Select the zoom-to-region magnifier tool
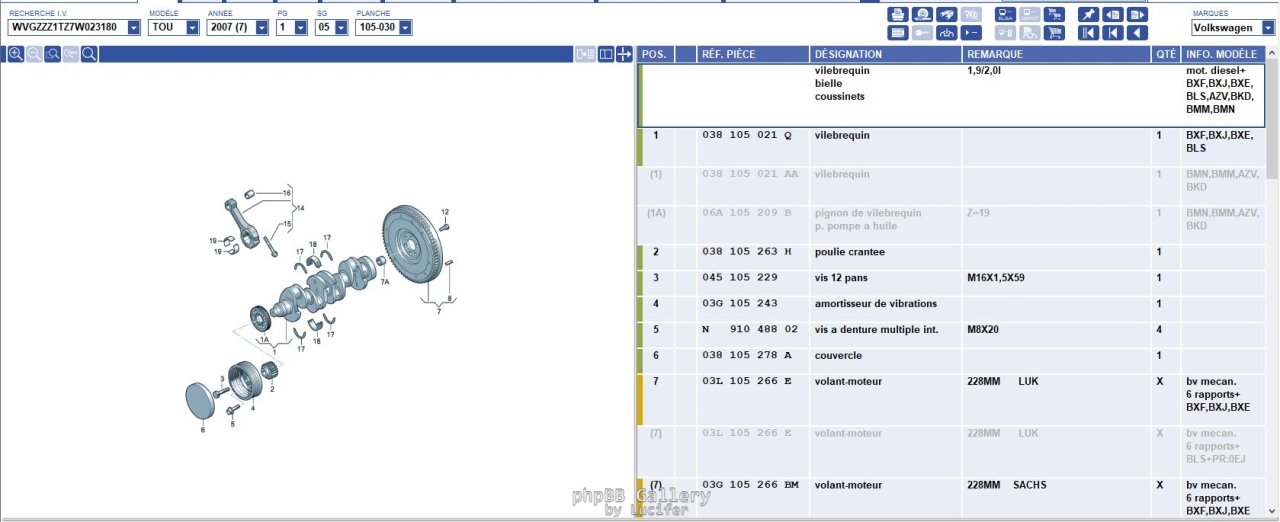The image size is (1280, 522). pyautogui.click(x=53, y=54)
